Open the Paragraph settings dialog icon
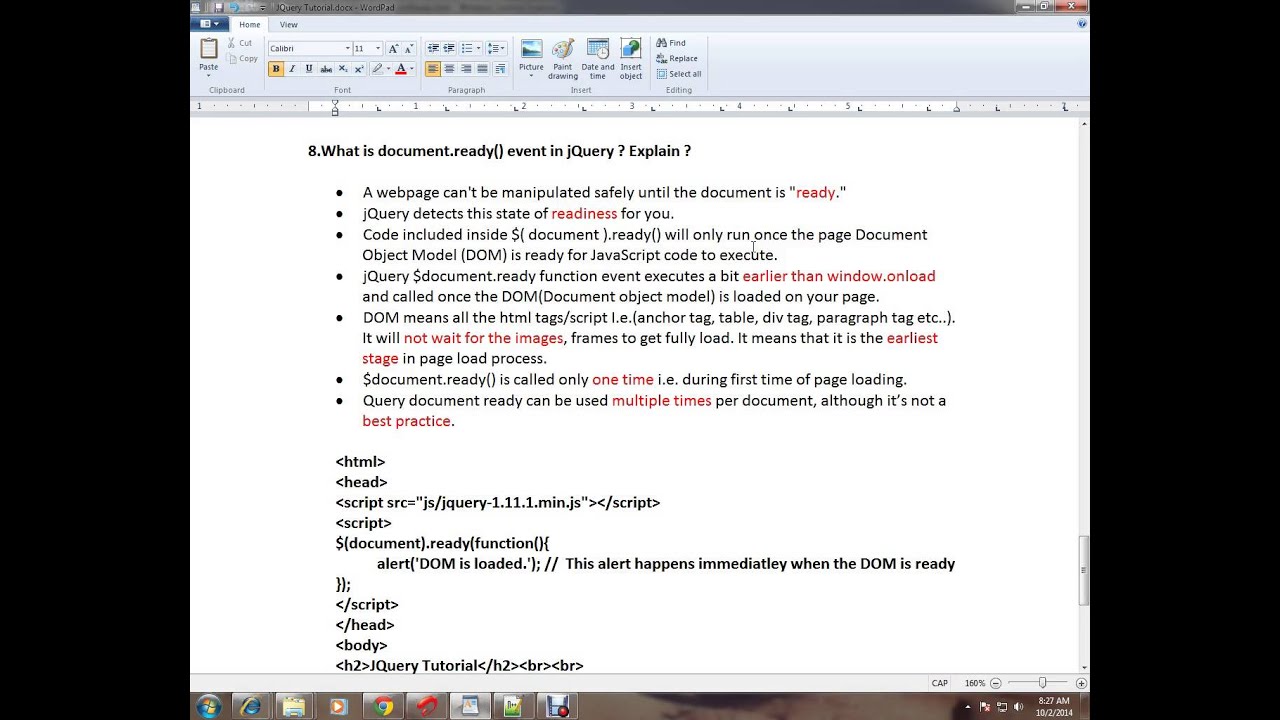The height and width of the screenshot is (720, 1280). (x=499, y=69)
